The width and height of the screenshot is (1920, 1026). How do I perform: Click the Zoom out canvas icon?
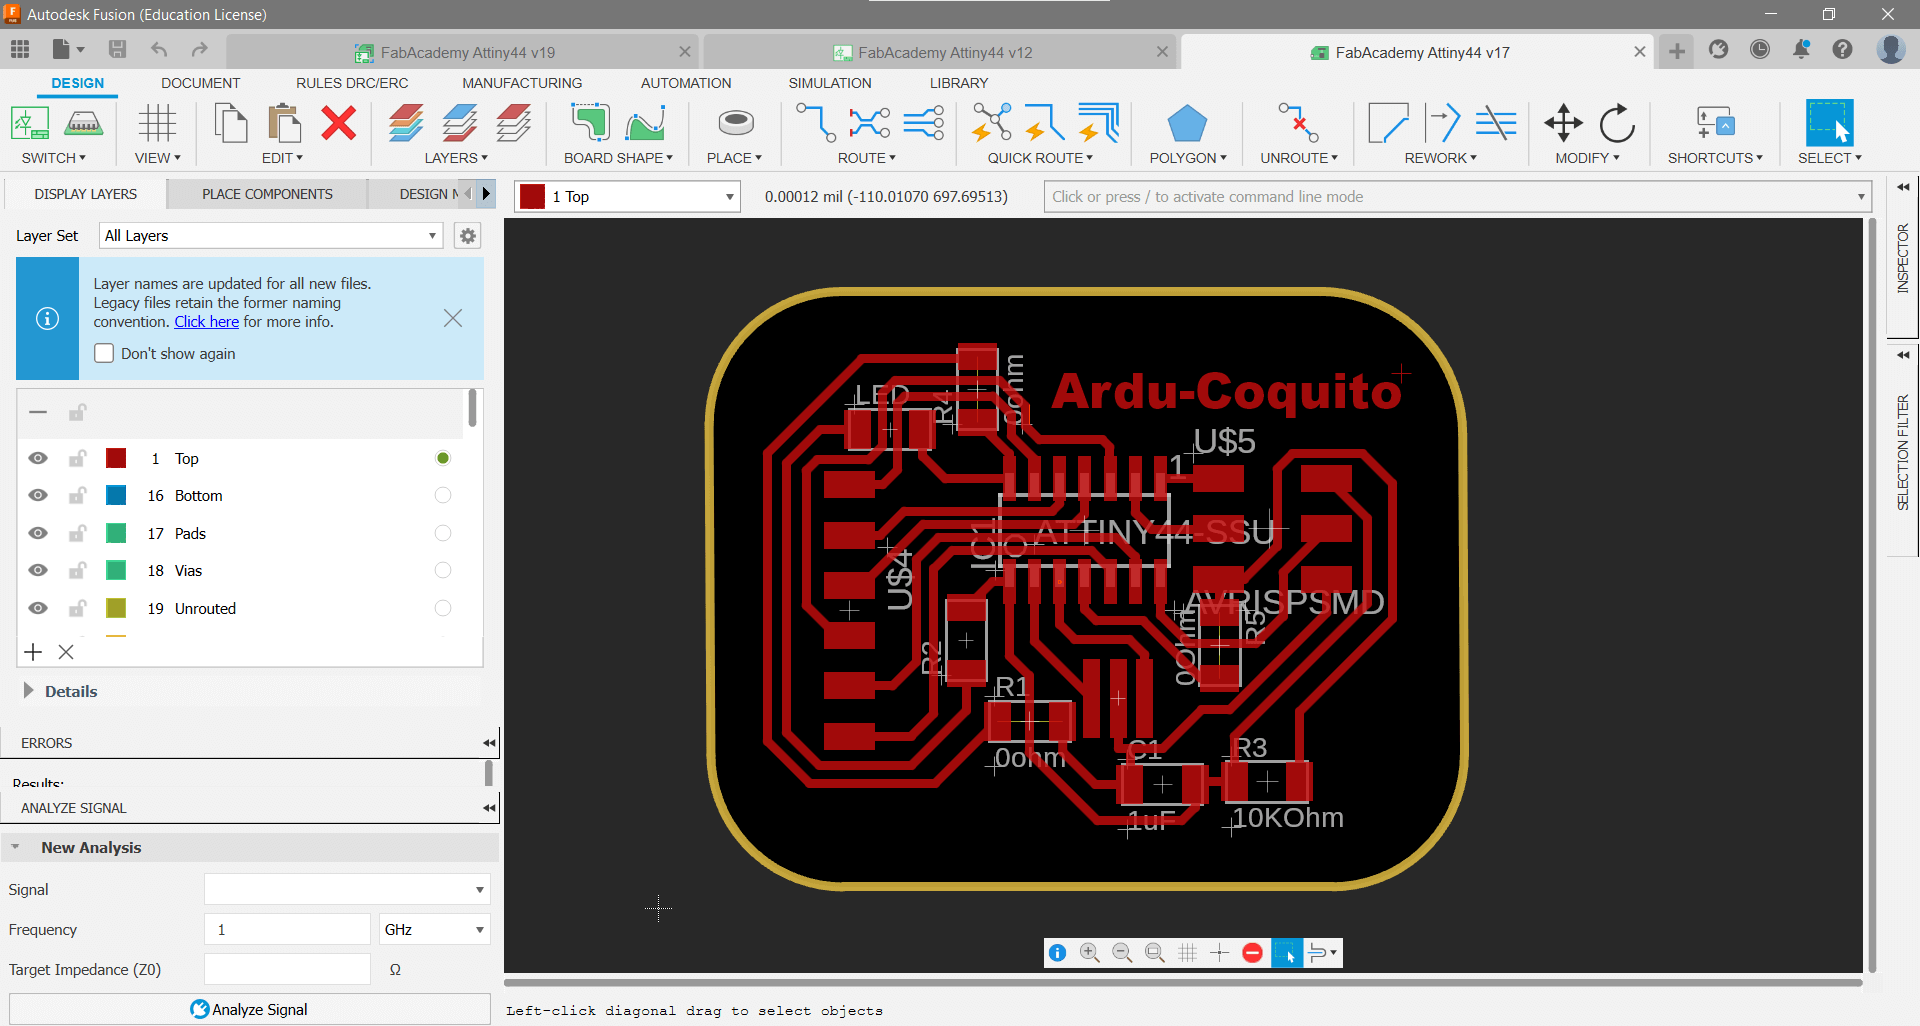[x=1122, y=953]
